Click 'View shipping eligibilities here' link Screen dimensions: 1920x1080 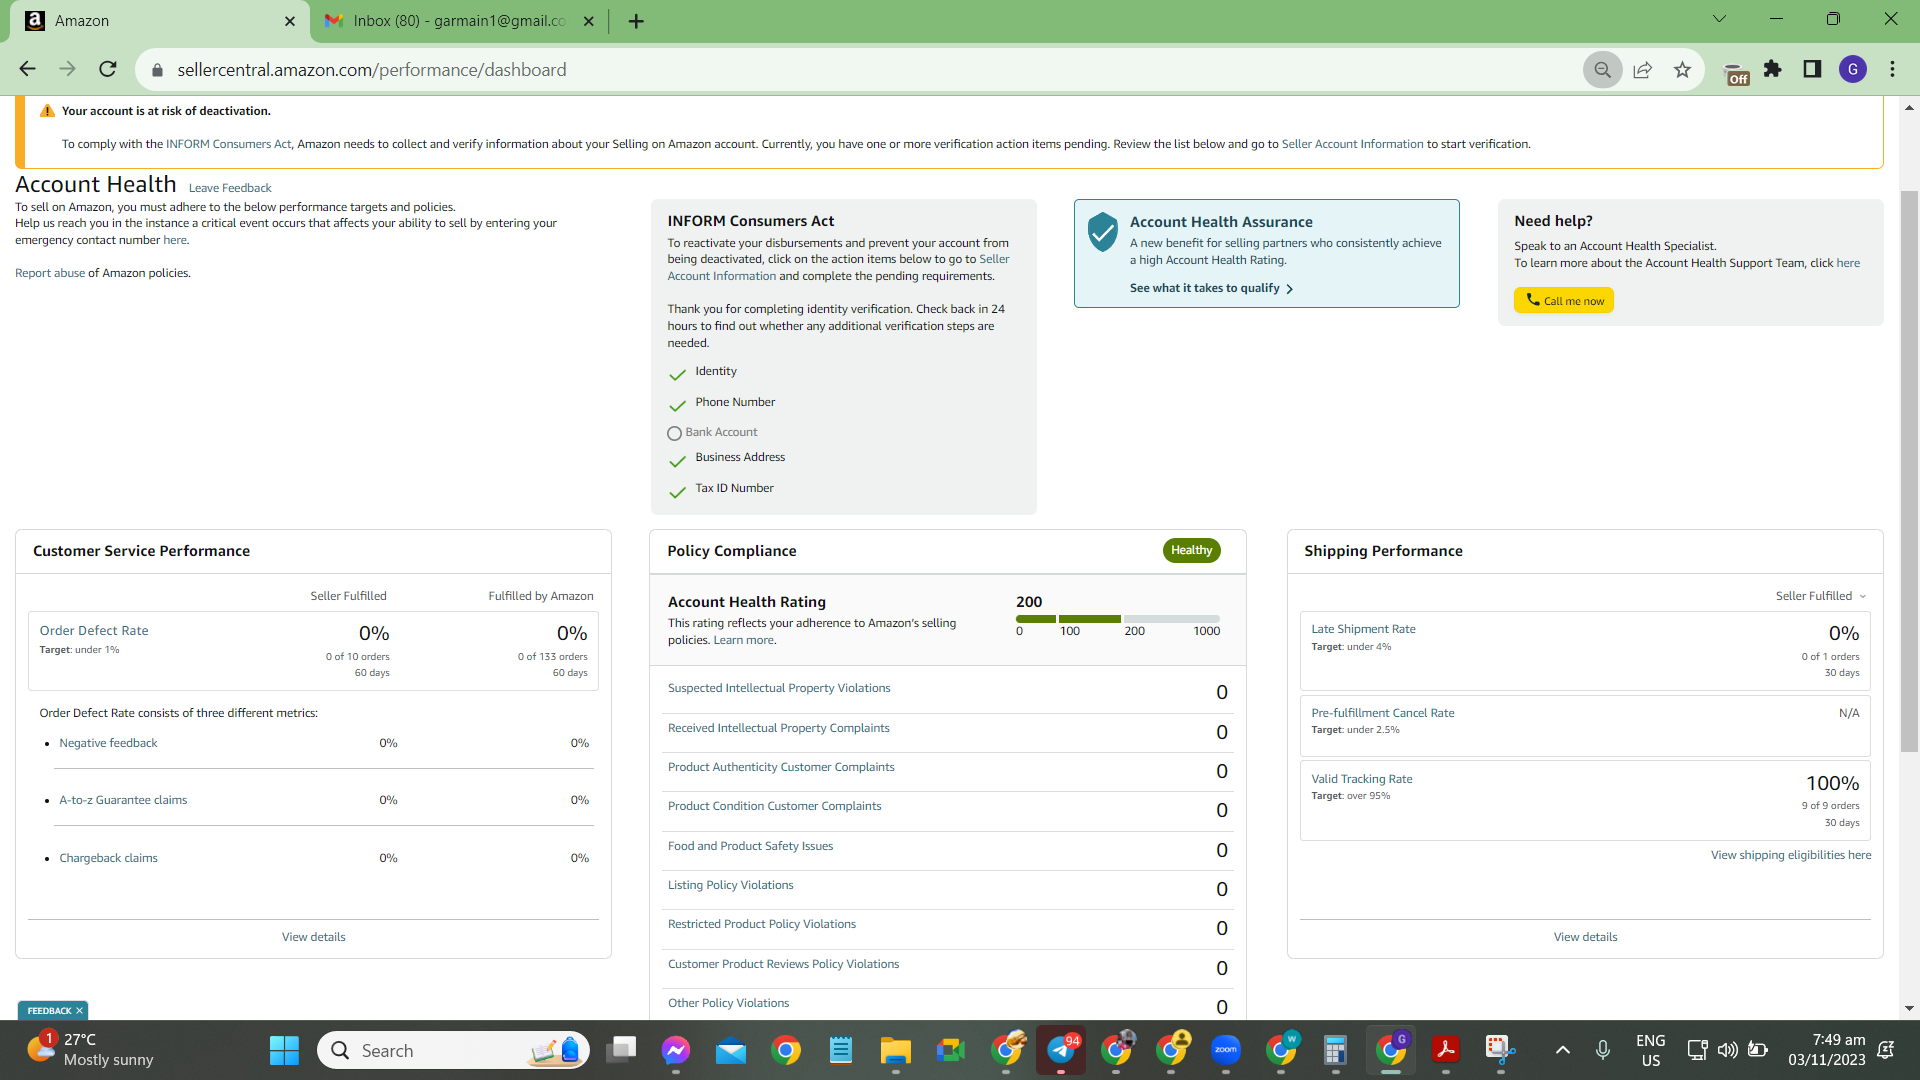(x=1791, y=855)
